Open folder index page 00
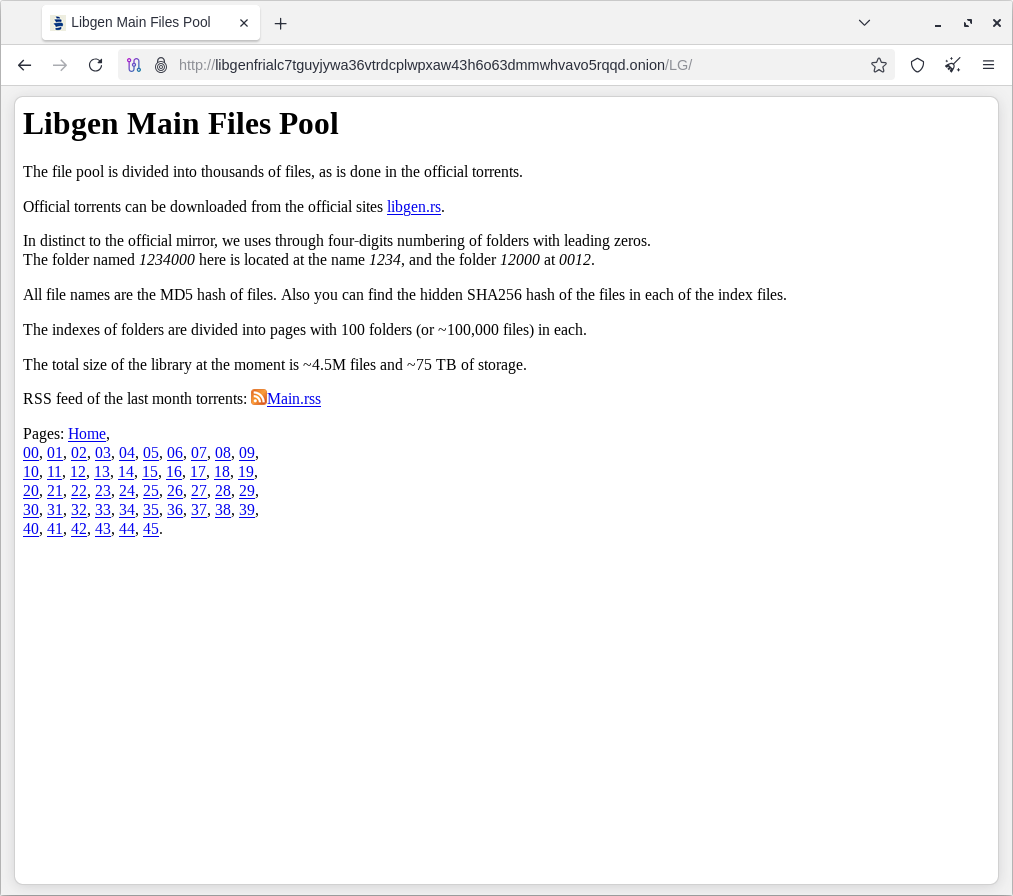 point(31,453)
